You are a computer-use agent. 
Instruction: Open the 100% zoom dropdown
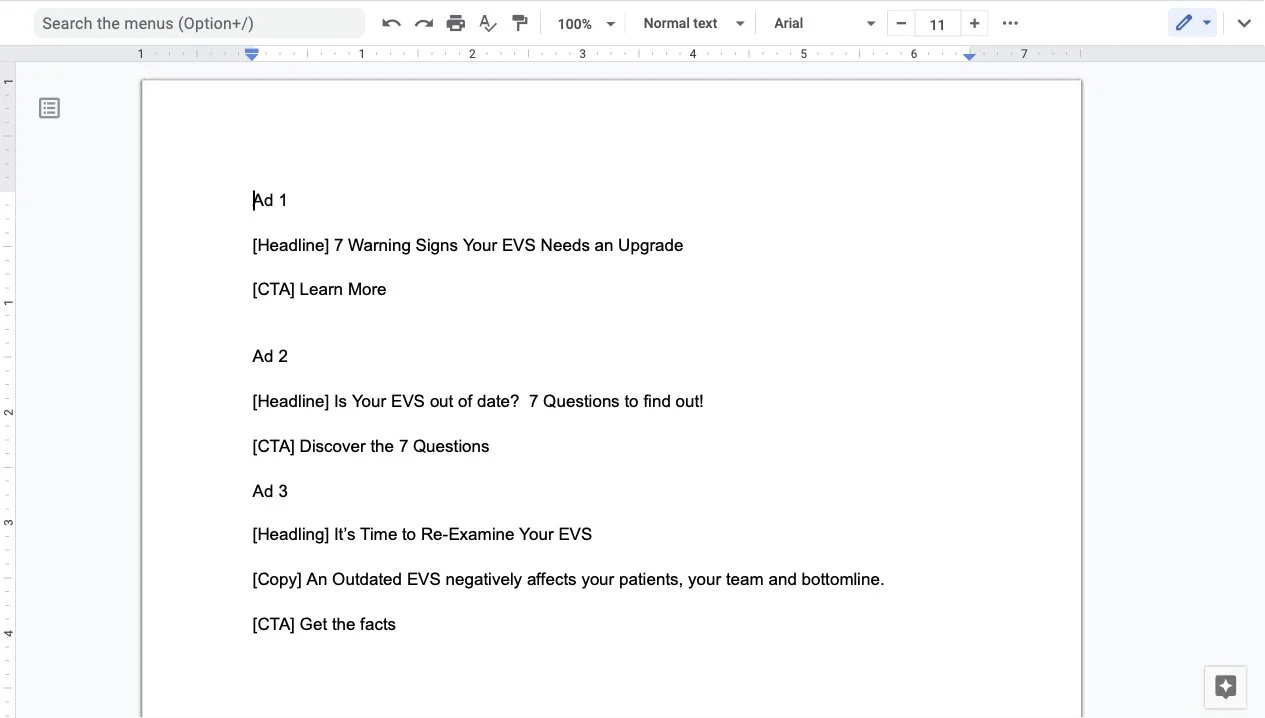586,23
